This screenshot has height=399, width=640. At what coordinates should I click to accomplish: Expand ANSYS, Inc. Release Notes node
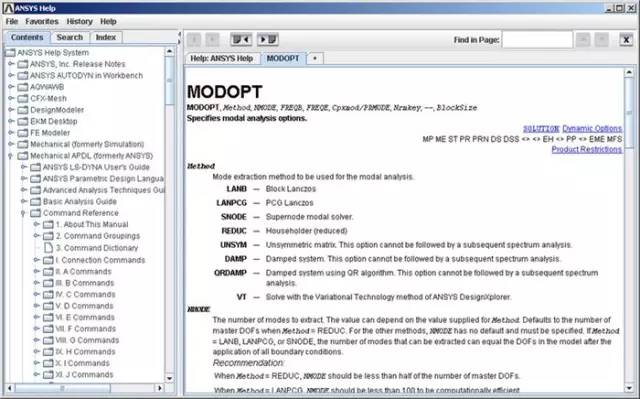pos(11,64)
